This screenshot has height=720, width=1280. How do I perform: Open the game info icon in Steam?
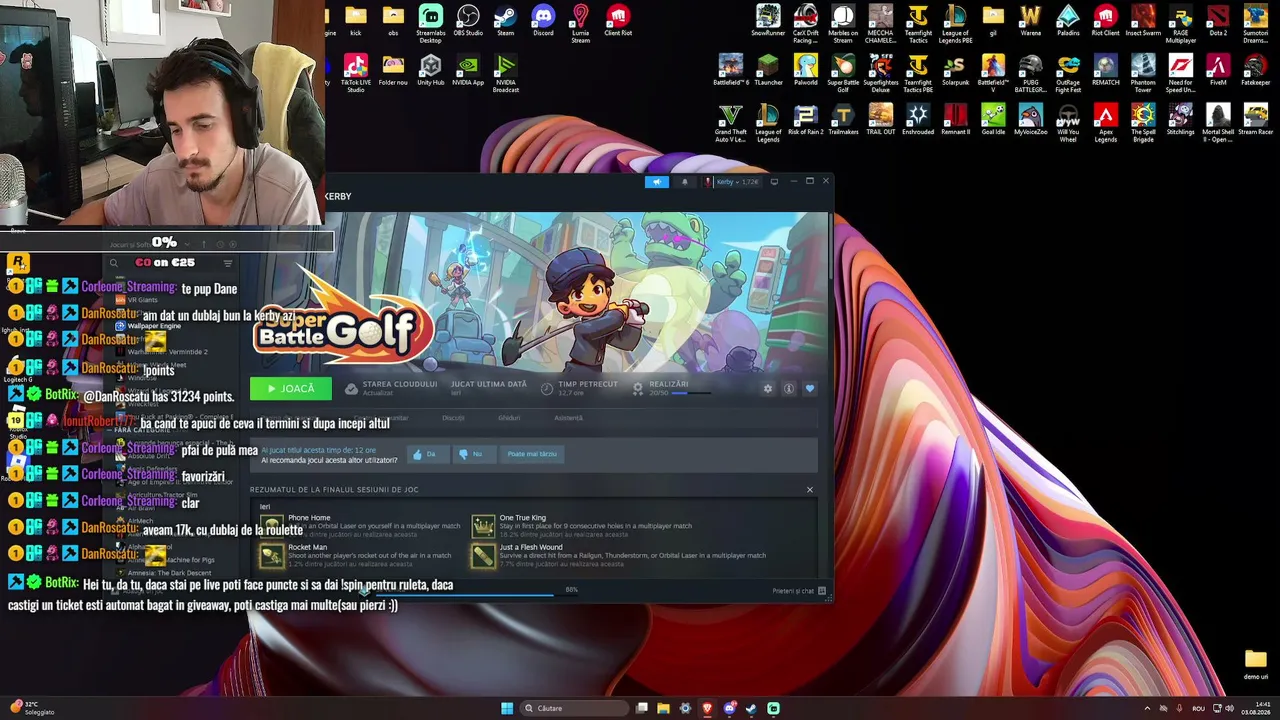(789, 389)
